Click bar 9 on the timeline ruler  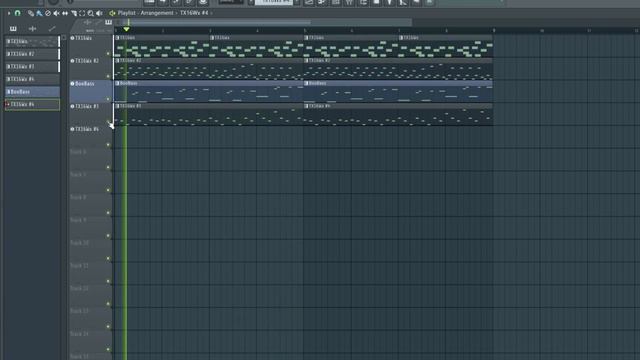coord(494,31)
